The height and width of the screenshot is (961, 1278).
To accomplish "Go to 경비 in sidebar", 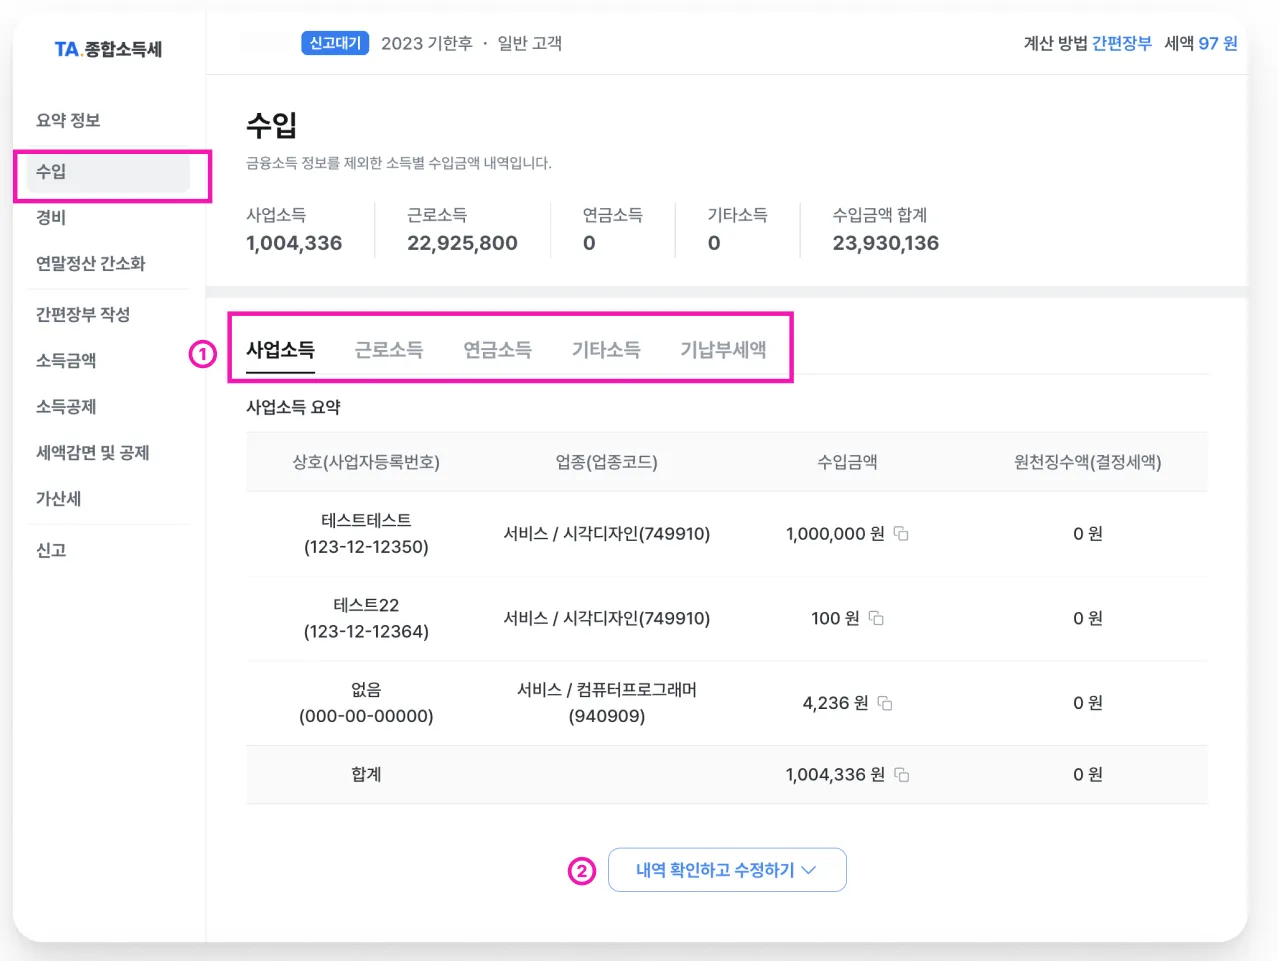I will (51, 218).
